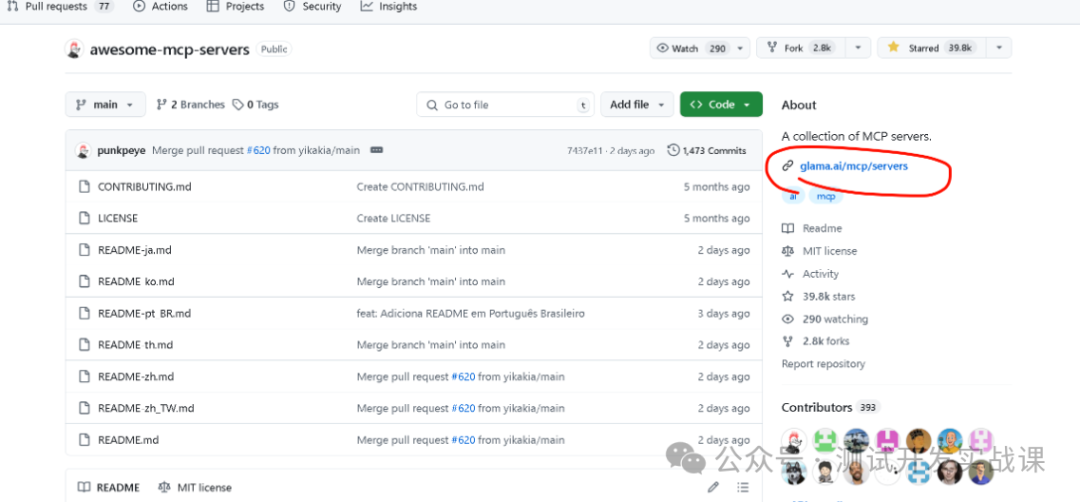Open the Security tab
This screenshot has width=1080, height=502.
coord(312,7)
